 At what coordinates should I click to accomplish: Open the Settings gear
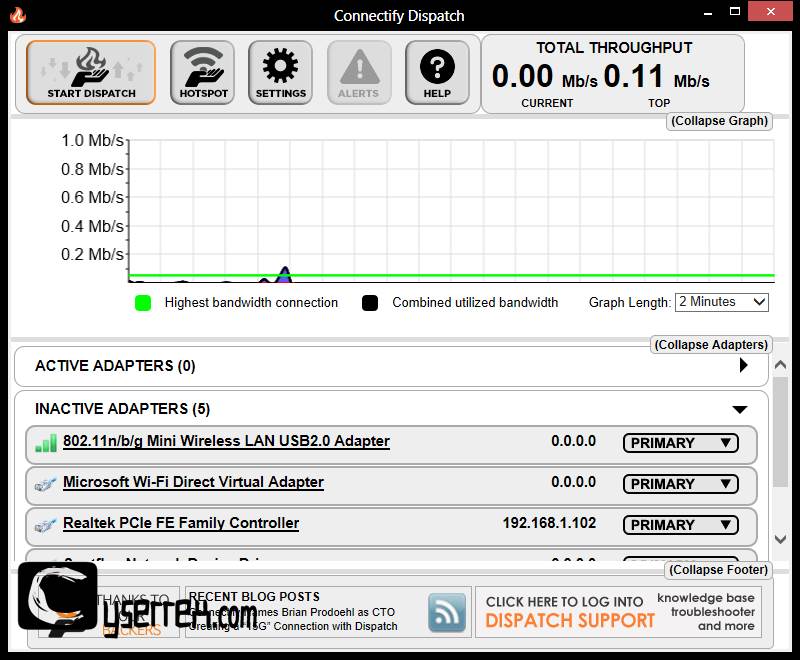pyautogui.click(x=281, y=73)
